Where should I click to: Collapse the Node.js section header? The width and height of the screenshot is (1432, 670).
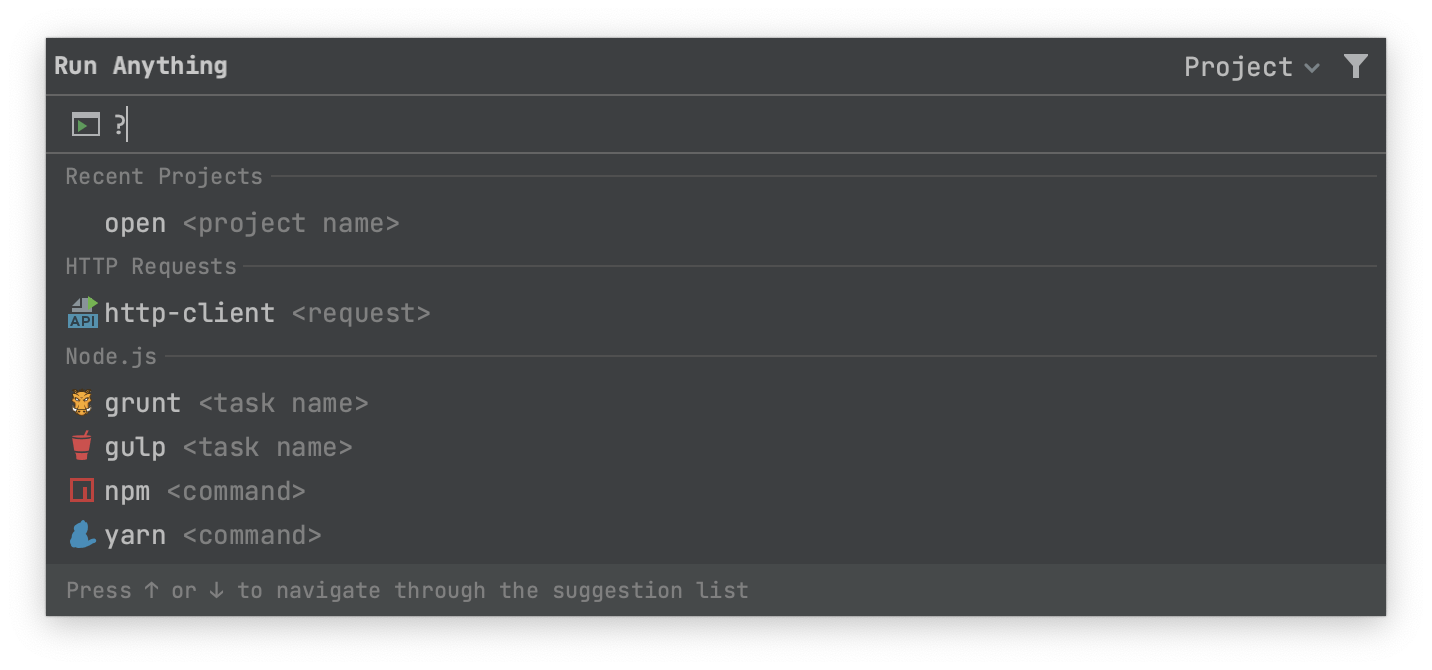pyautogui.click(x=110, y=356)
